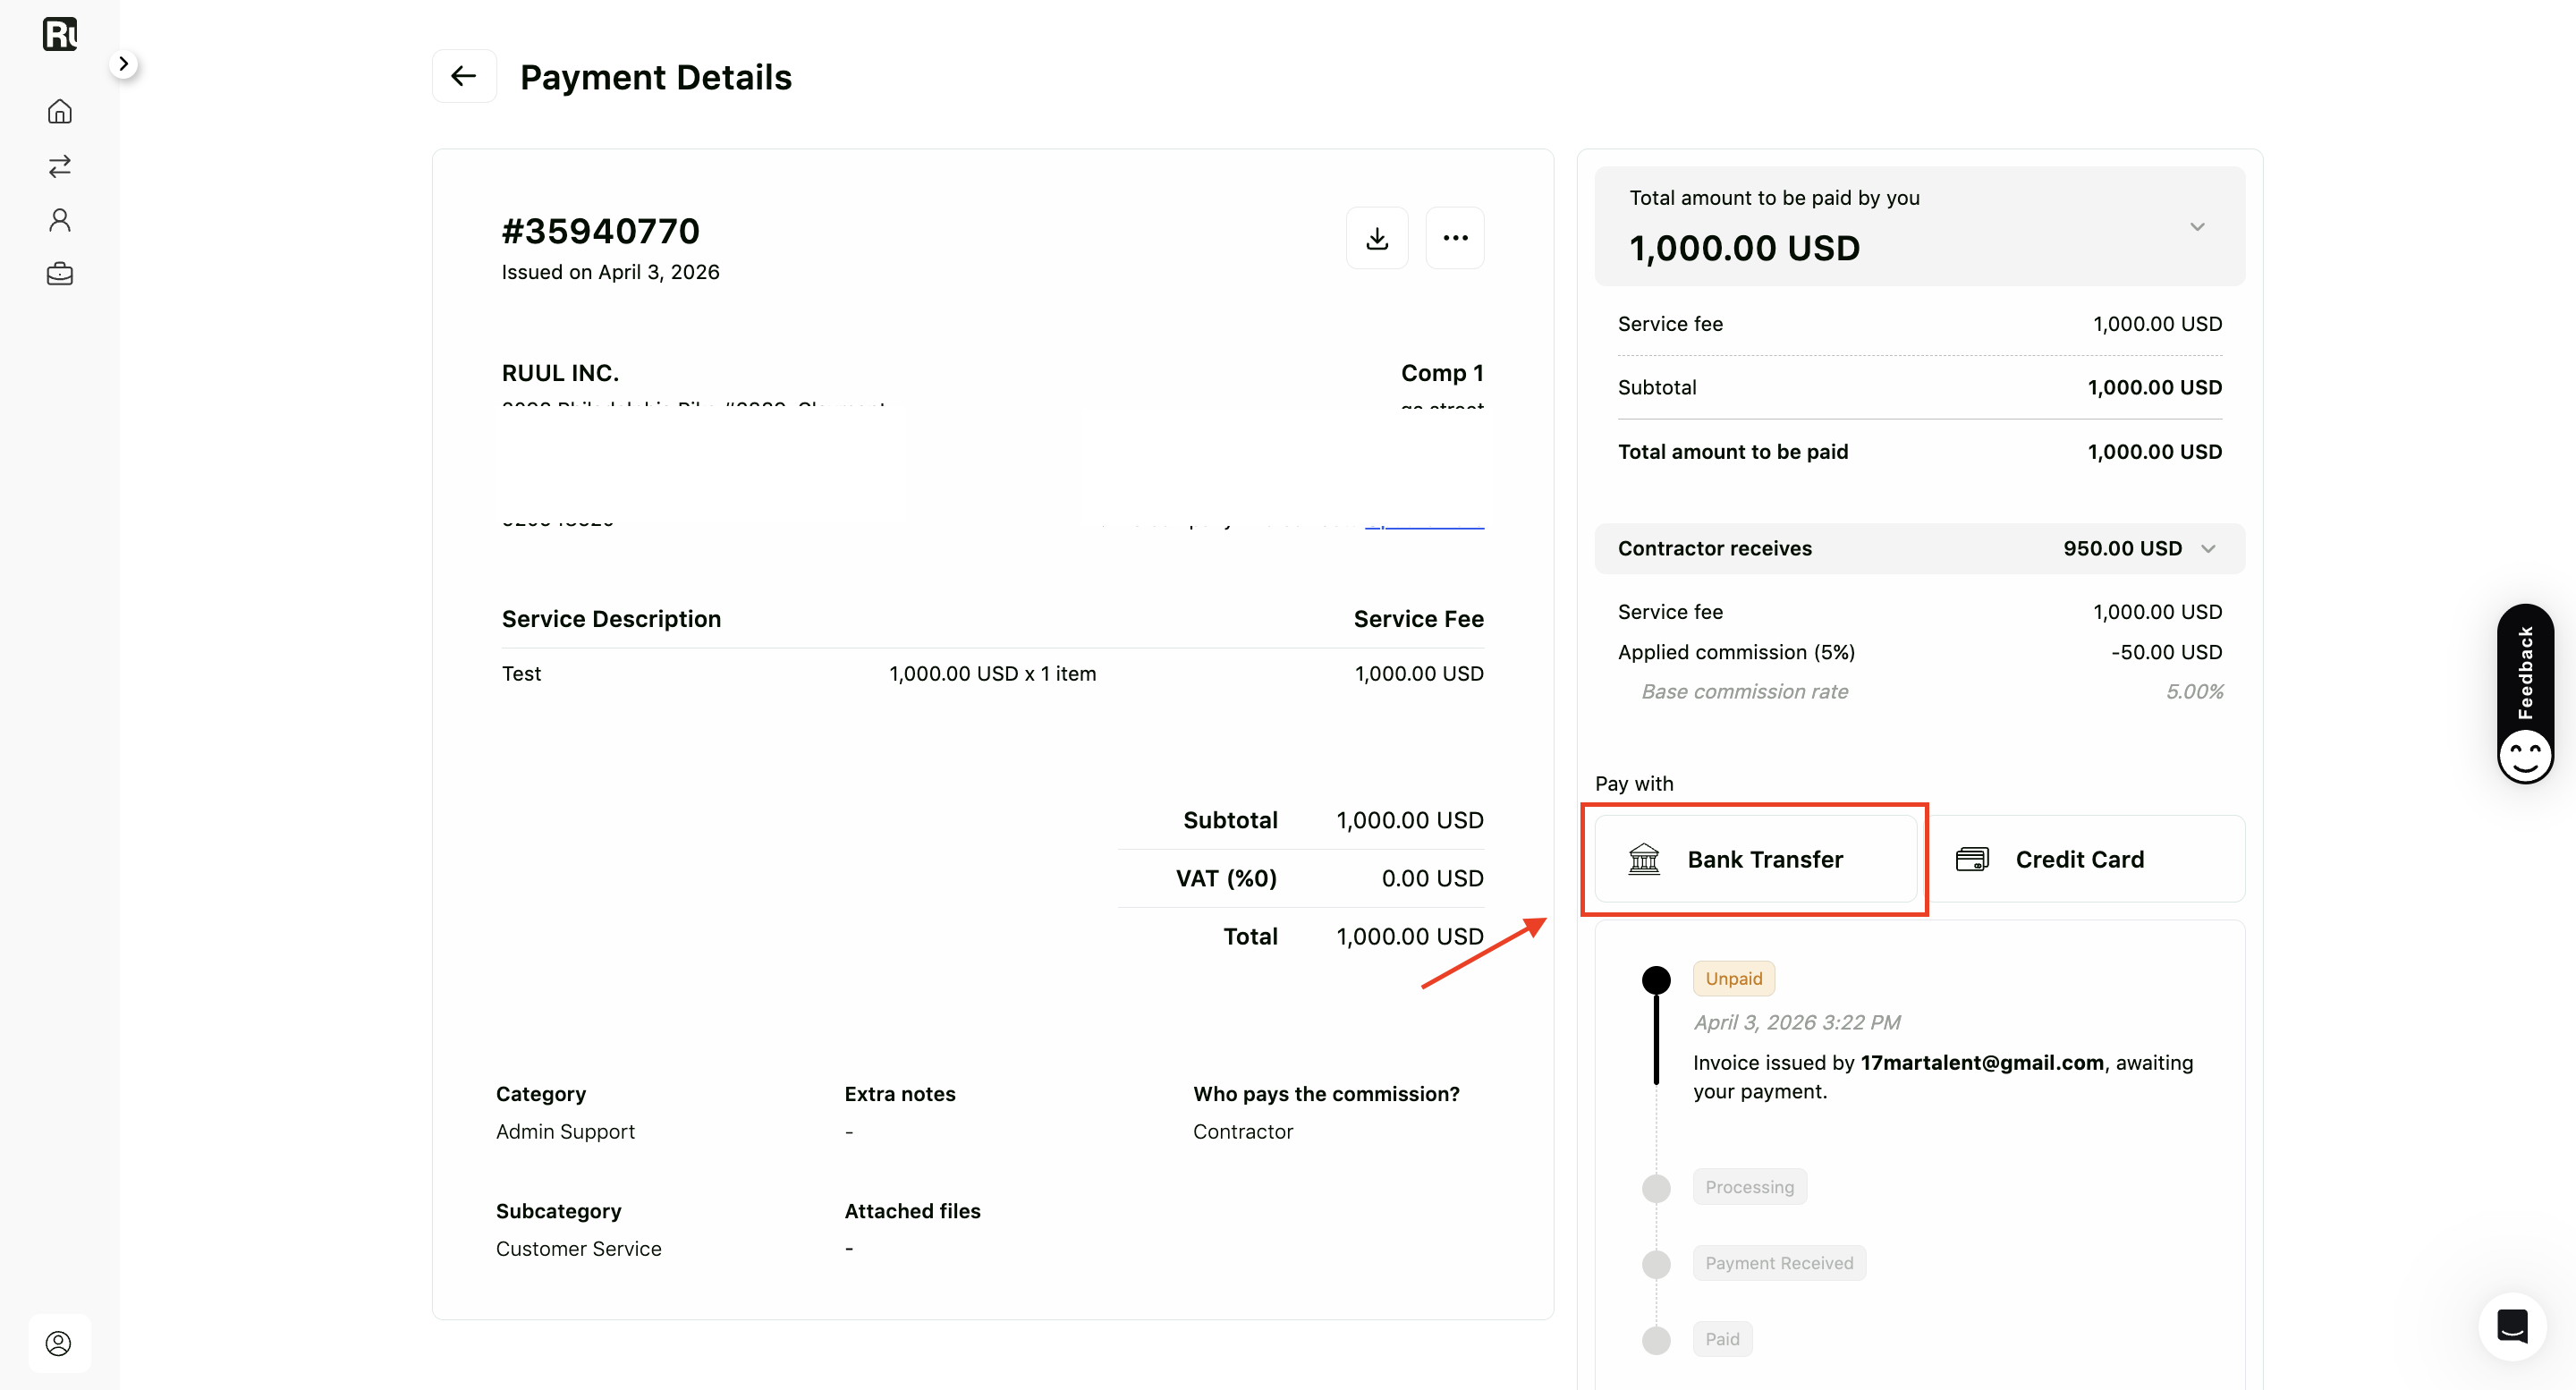Click the Ruul logo

click(x=60, y=34)
